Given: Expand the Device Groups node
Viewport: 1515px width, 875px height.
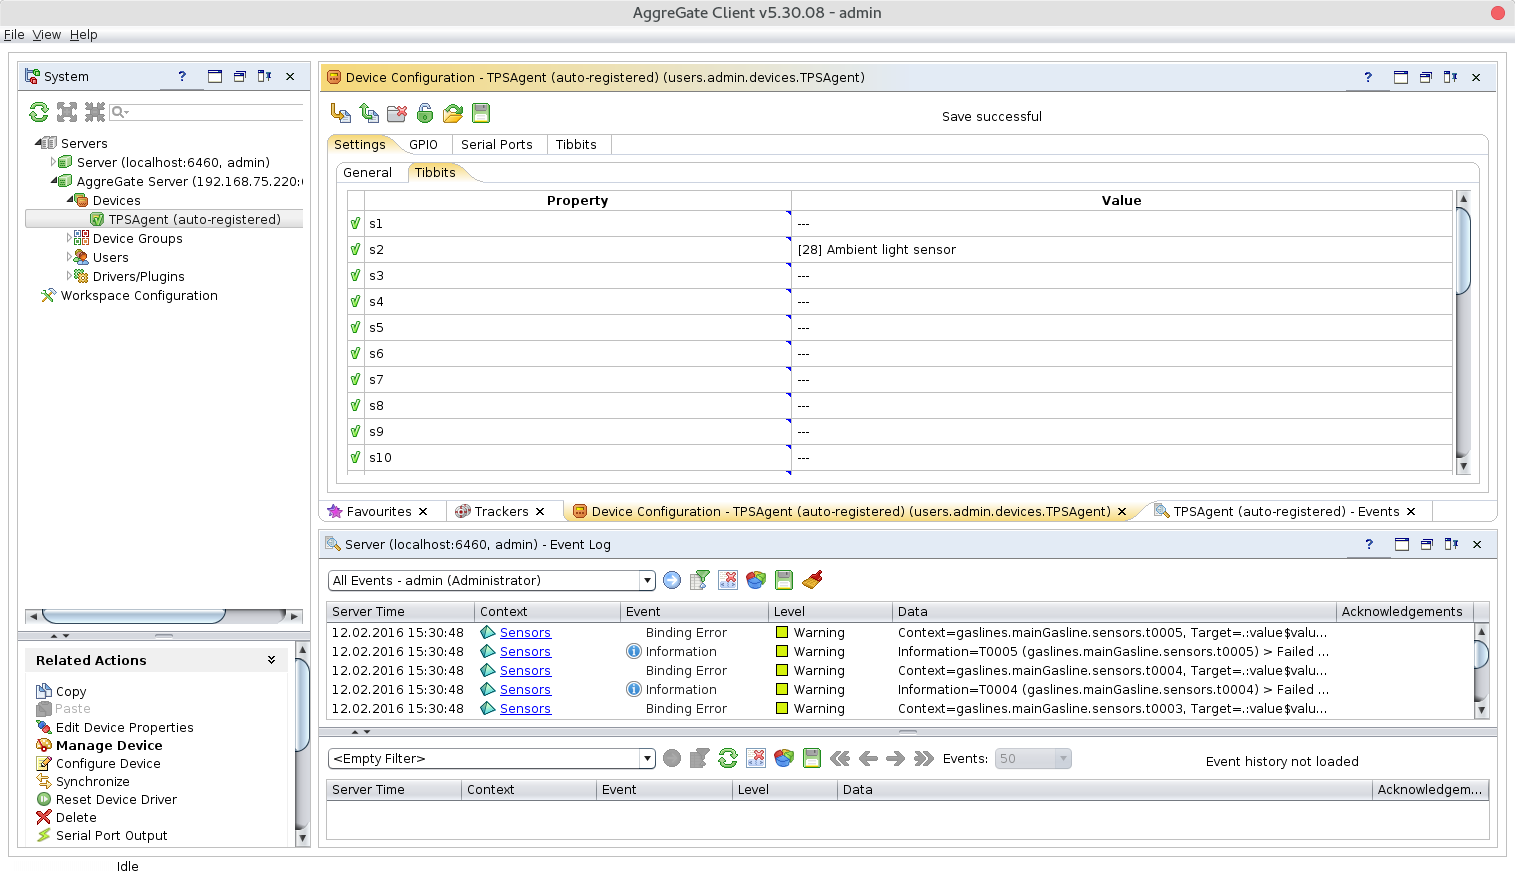Looking at the screenshot, I should coord(70,238).
